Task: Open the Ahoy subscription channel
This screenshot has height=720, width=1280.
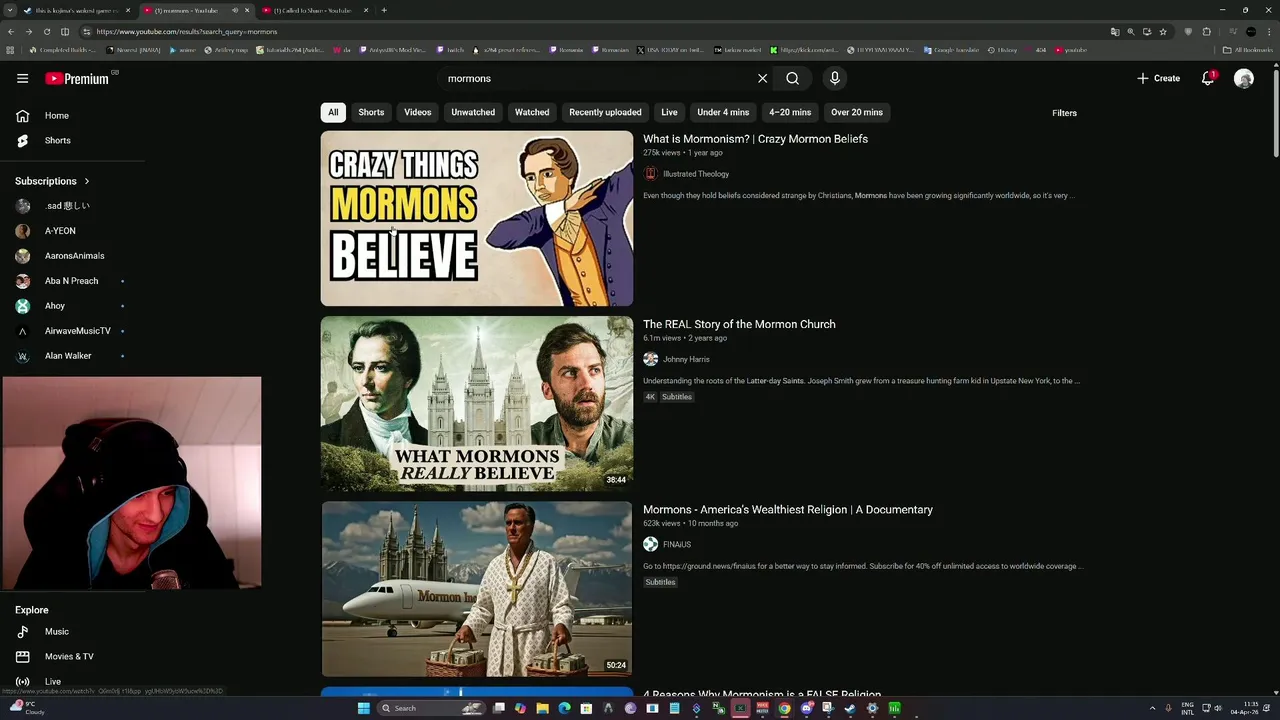Action: point(54,306)
